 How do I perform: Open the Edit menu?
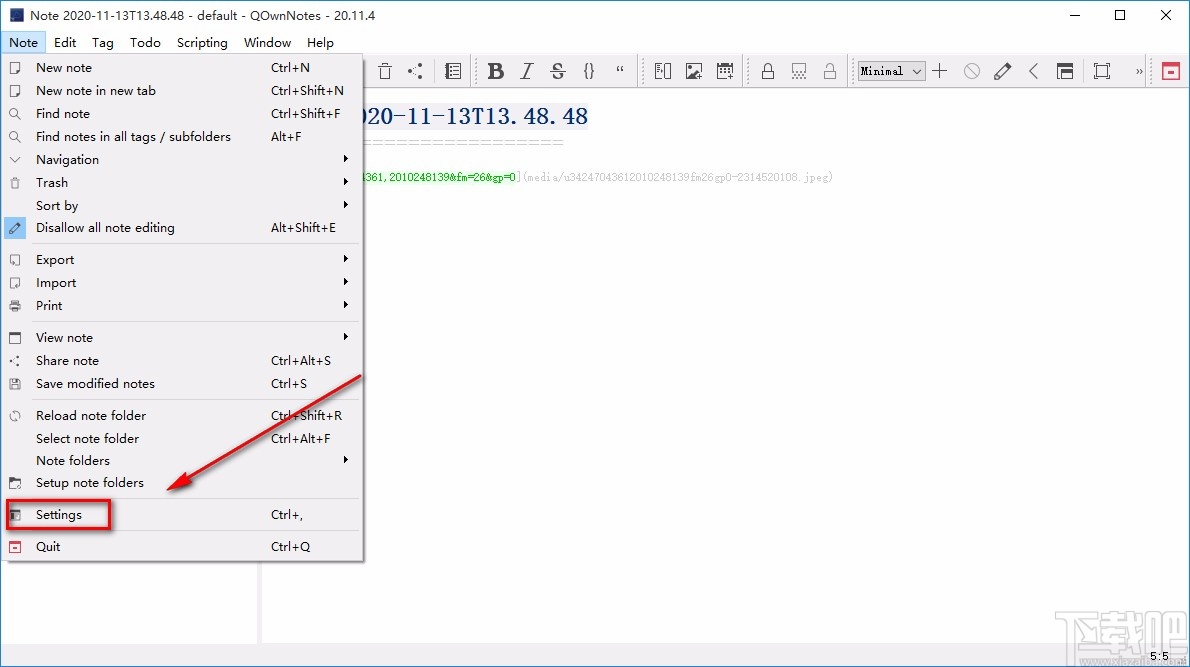coord(65,42)
